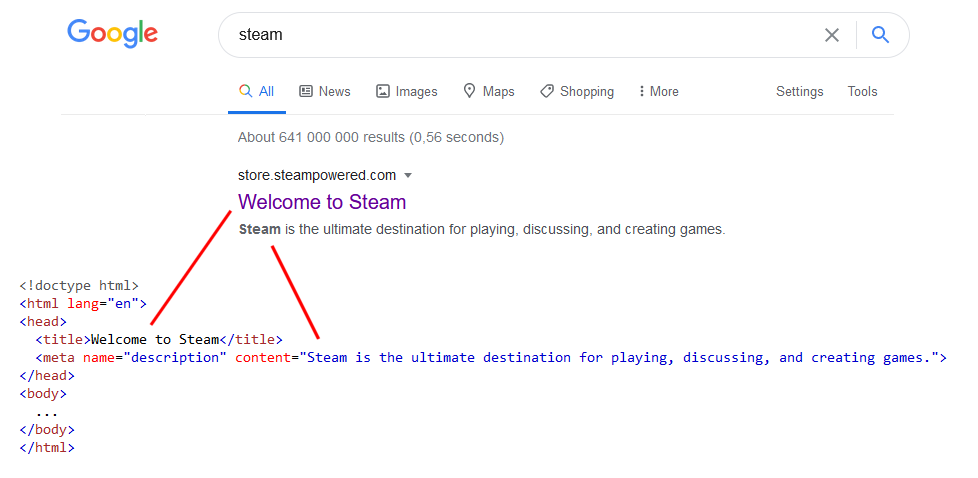
Task: Select the All results tab
Action: pos(256,92)
